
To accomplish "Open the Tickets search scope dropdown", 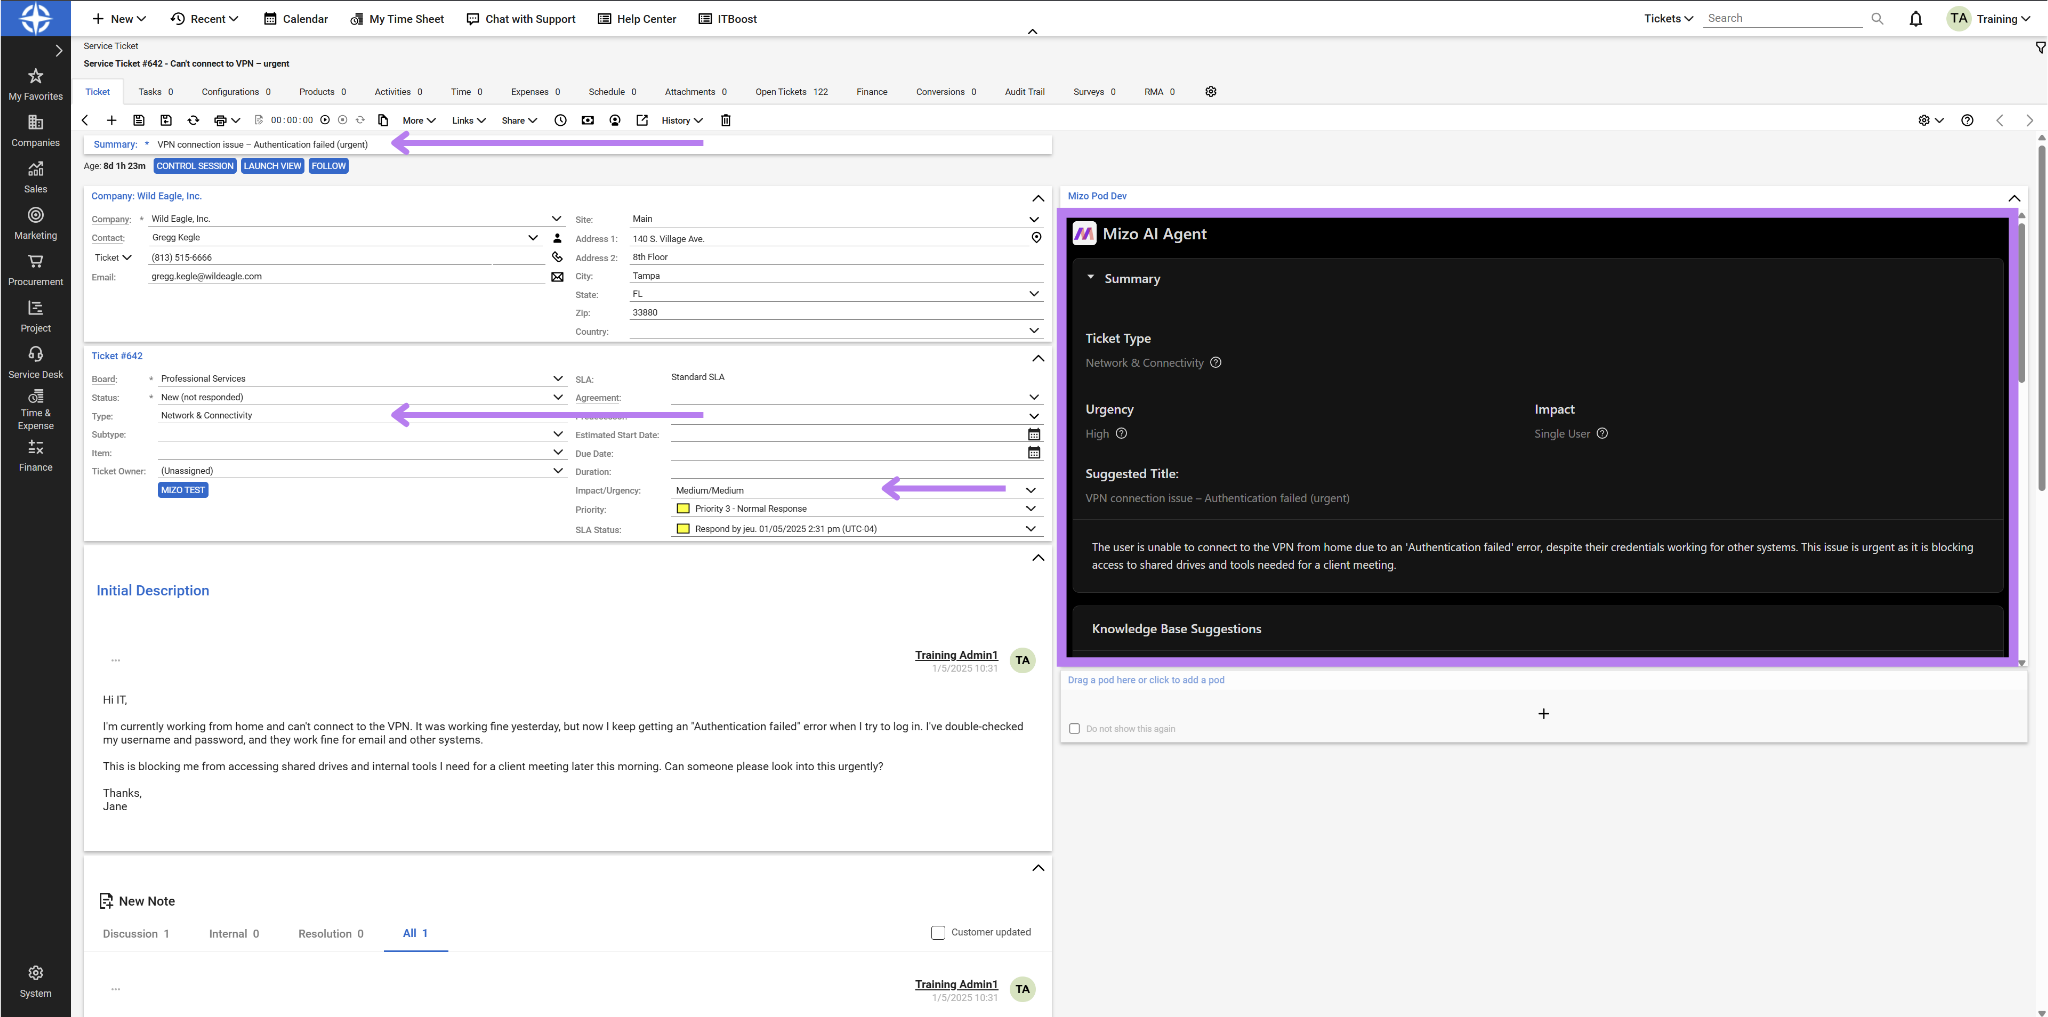I will pyautogui.click(x=1668, y=19).
